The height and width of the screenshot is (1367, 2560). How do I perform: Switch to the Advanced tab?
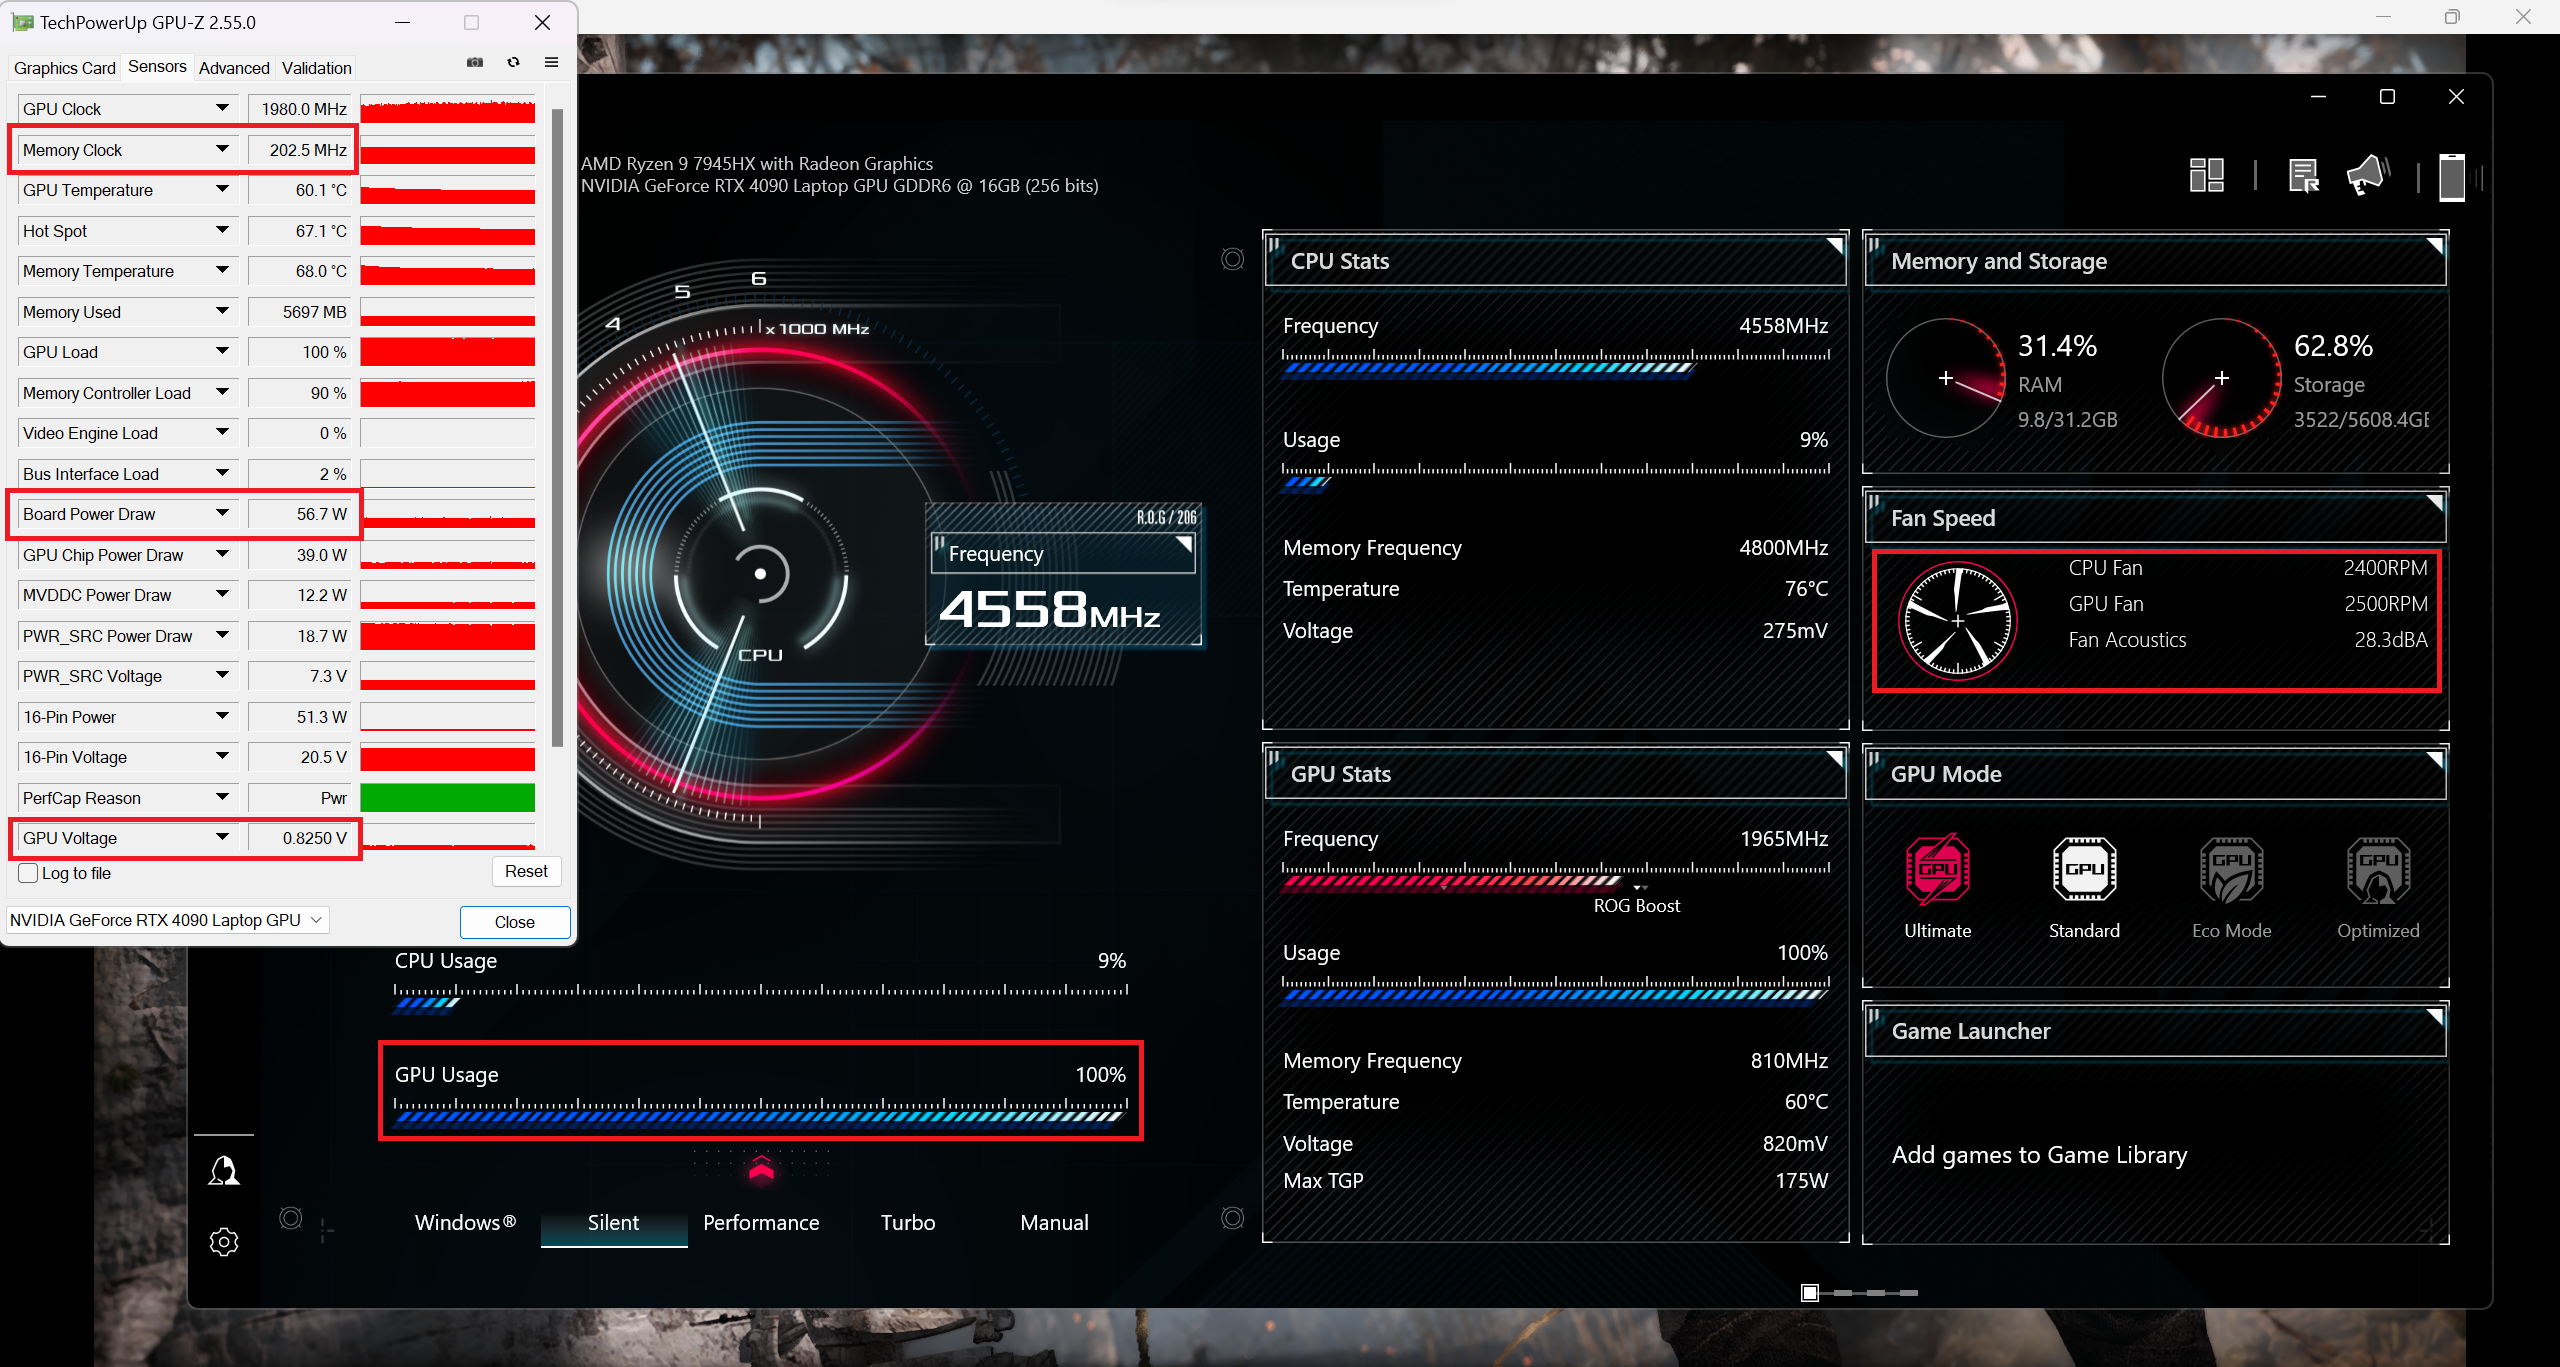pos(234,68)
